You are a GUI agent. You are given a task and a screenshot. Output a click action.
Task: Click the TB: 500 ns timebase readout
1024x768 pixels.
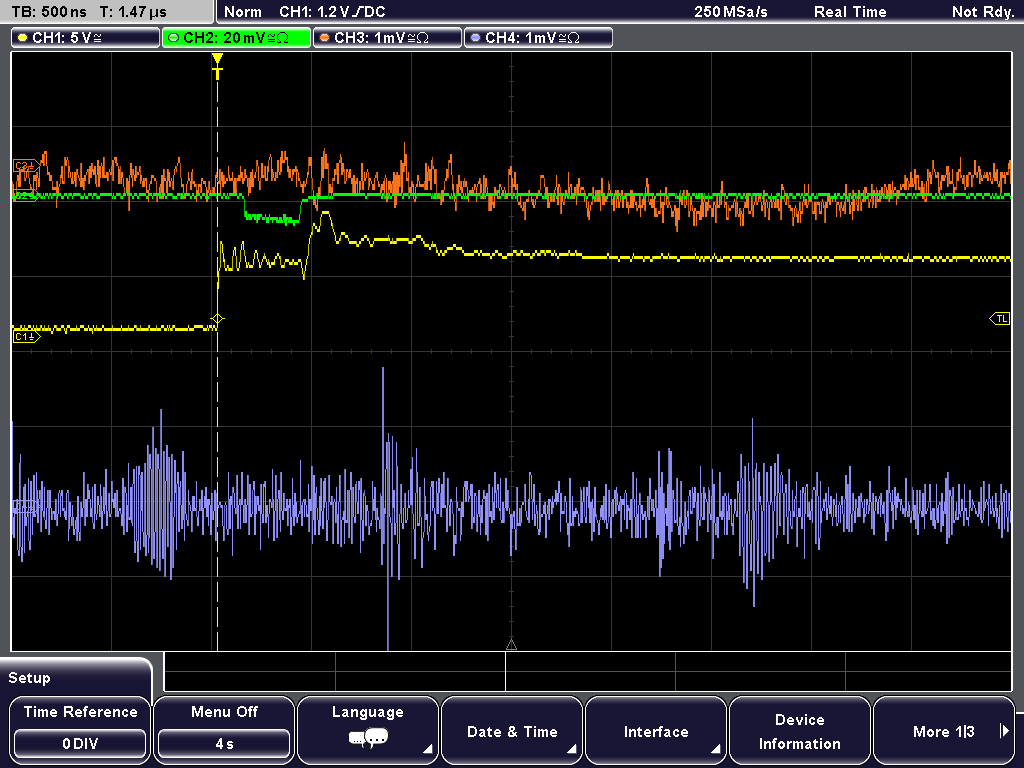click(x=50, y=12)
